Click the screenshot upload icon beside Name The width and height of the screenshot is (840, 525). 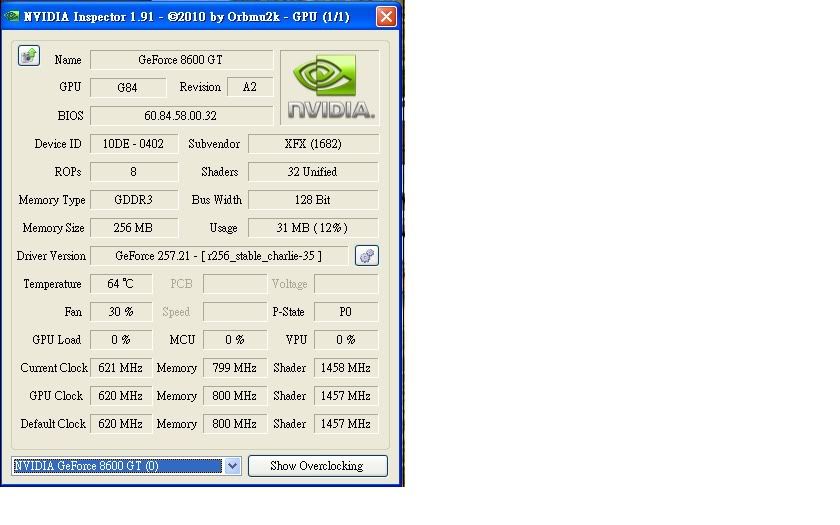point(29,56)
